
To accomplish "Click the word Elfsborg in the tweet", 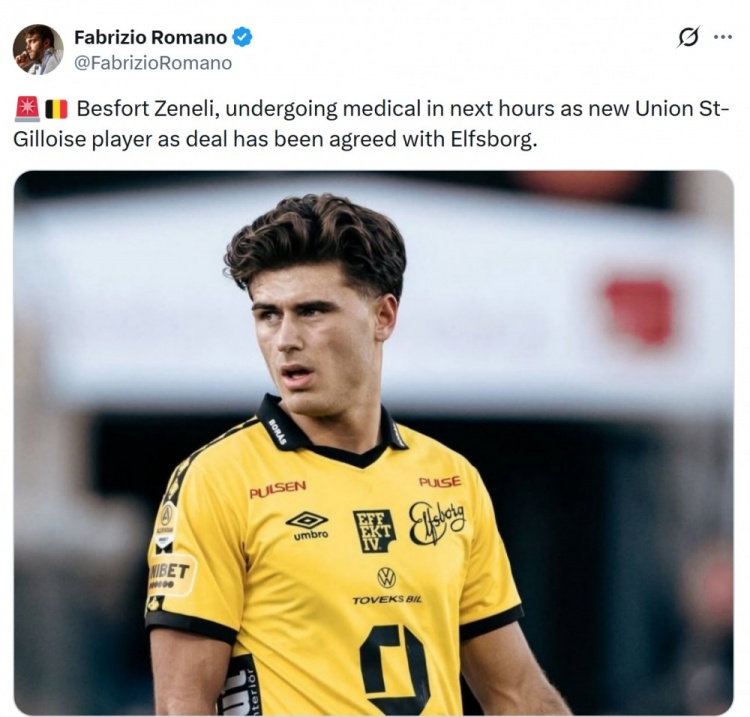I will (x=494, y=139).
